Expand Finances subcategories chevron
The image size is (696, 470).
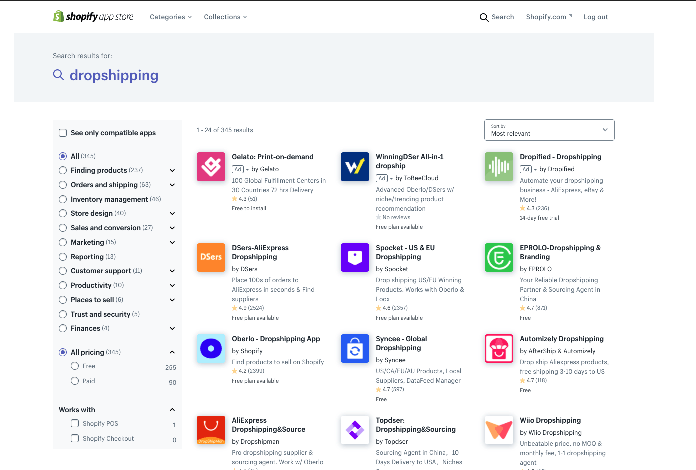172,328
